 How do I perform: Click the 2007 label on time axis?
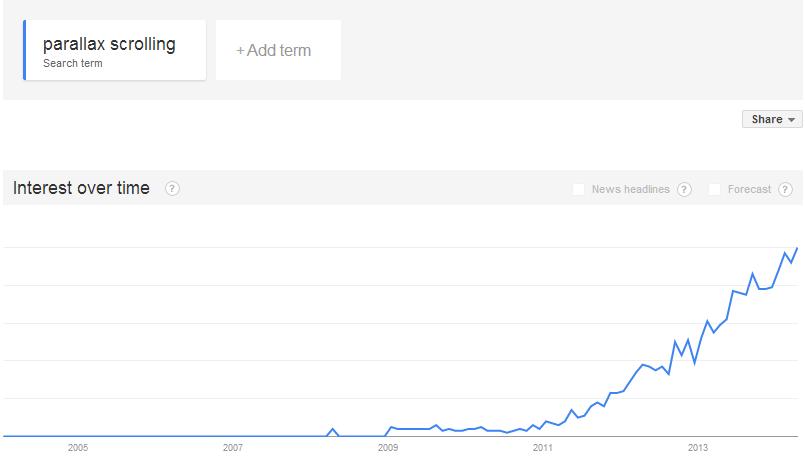click(233, 448)
